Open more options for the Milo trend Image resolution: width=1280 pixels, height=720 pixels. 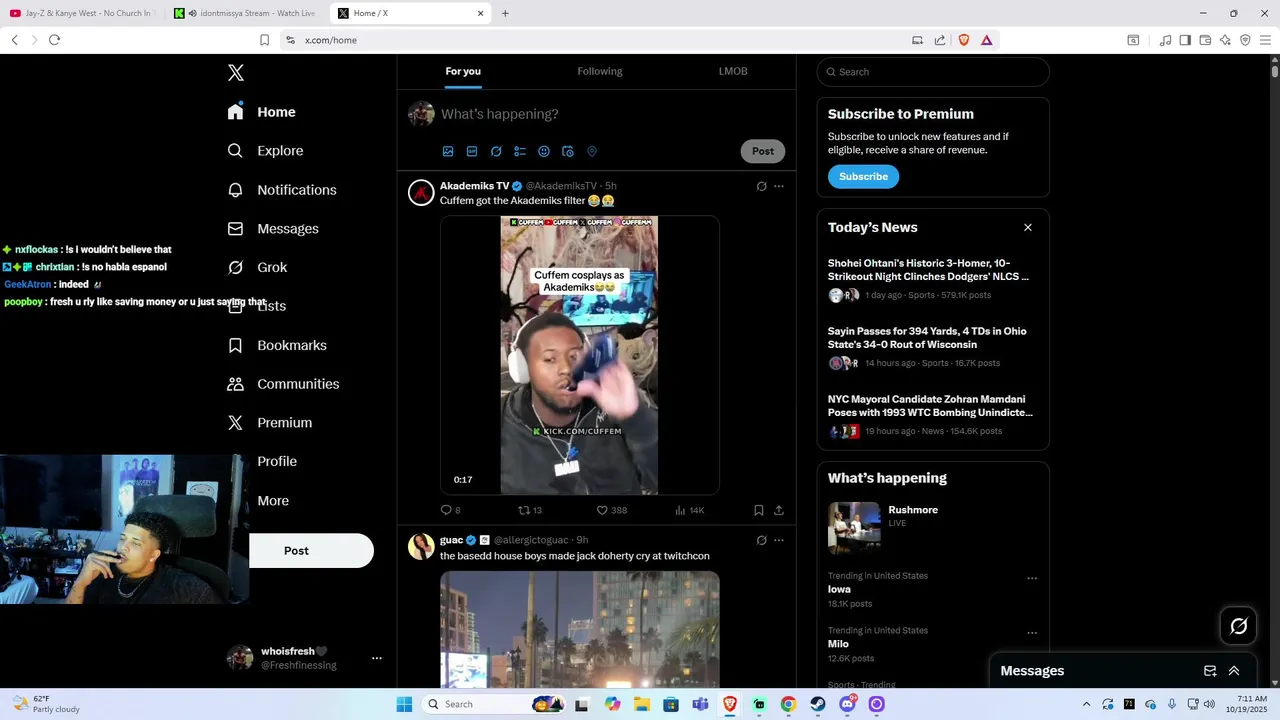pyautogui.click(x=1032, y=633)
